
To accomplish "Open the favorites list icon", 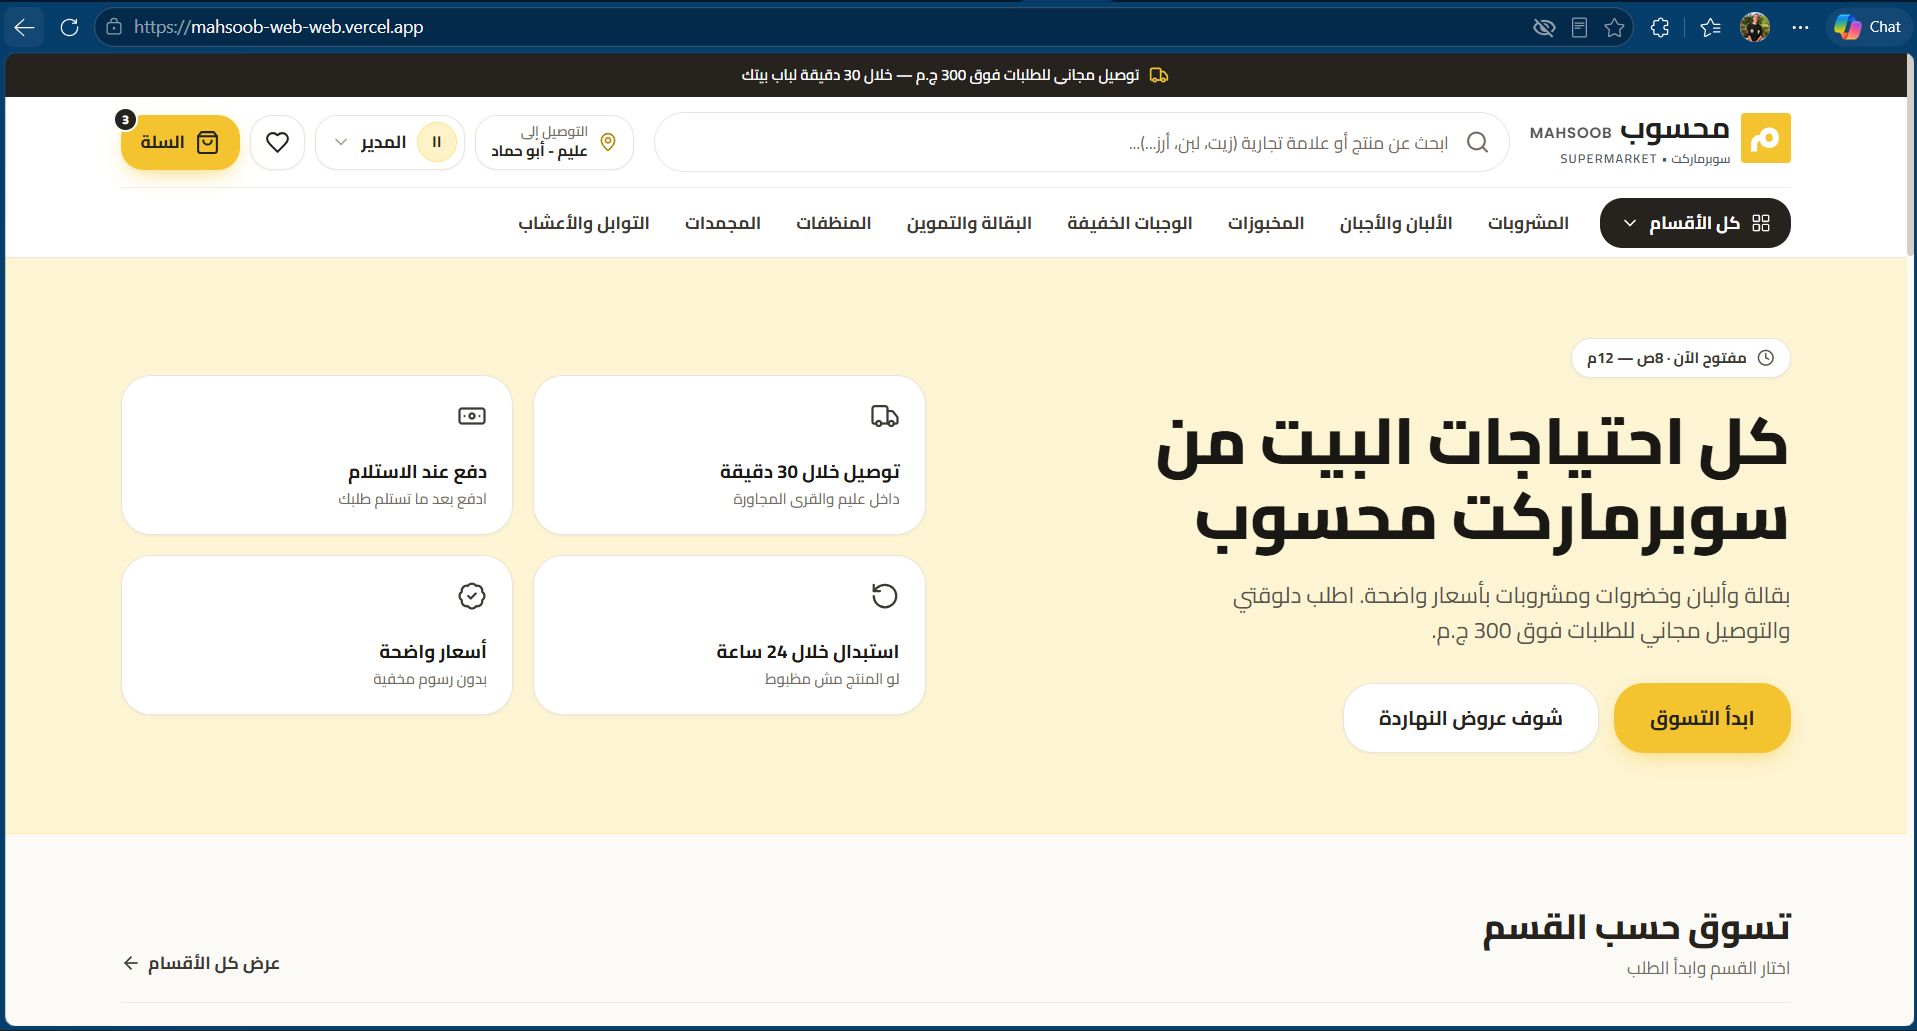I will coord(1710,27).
